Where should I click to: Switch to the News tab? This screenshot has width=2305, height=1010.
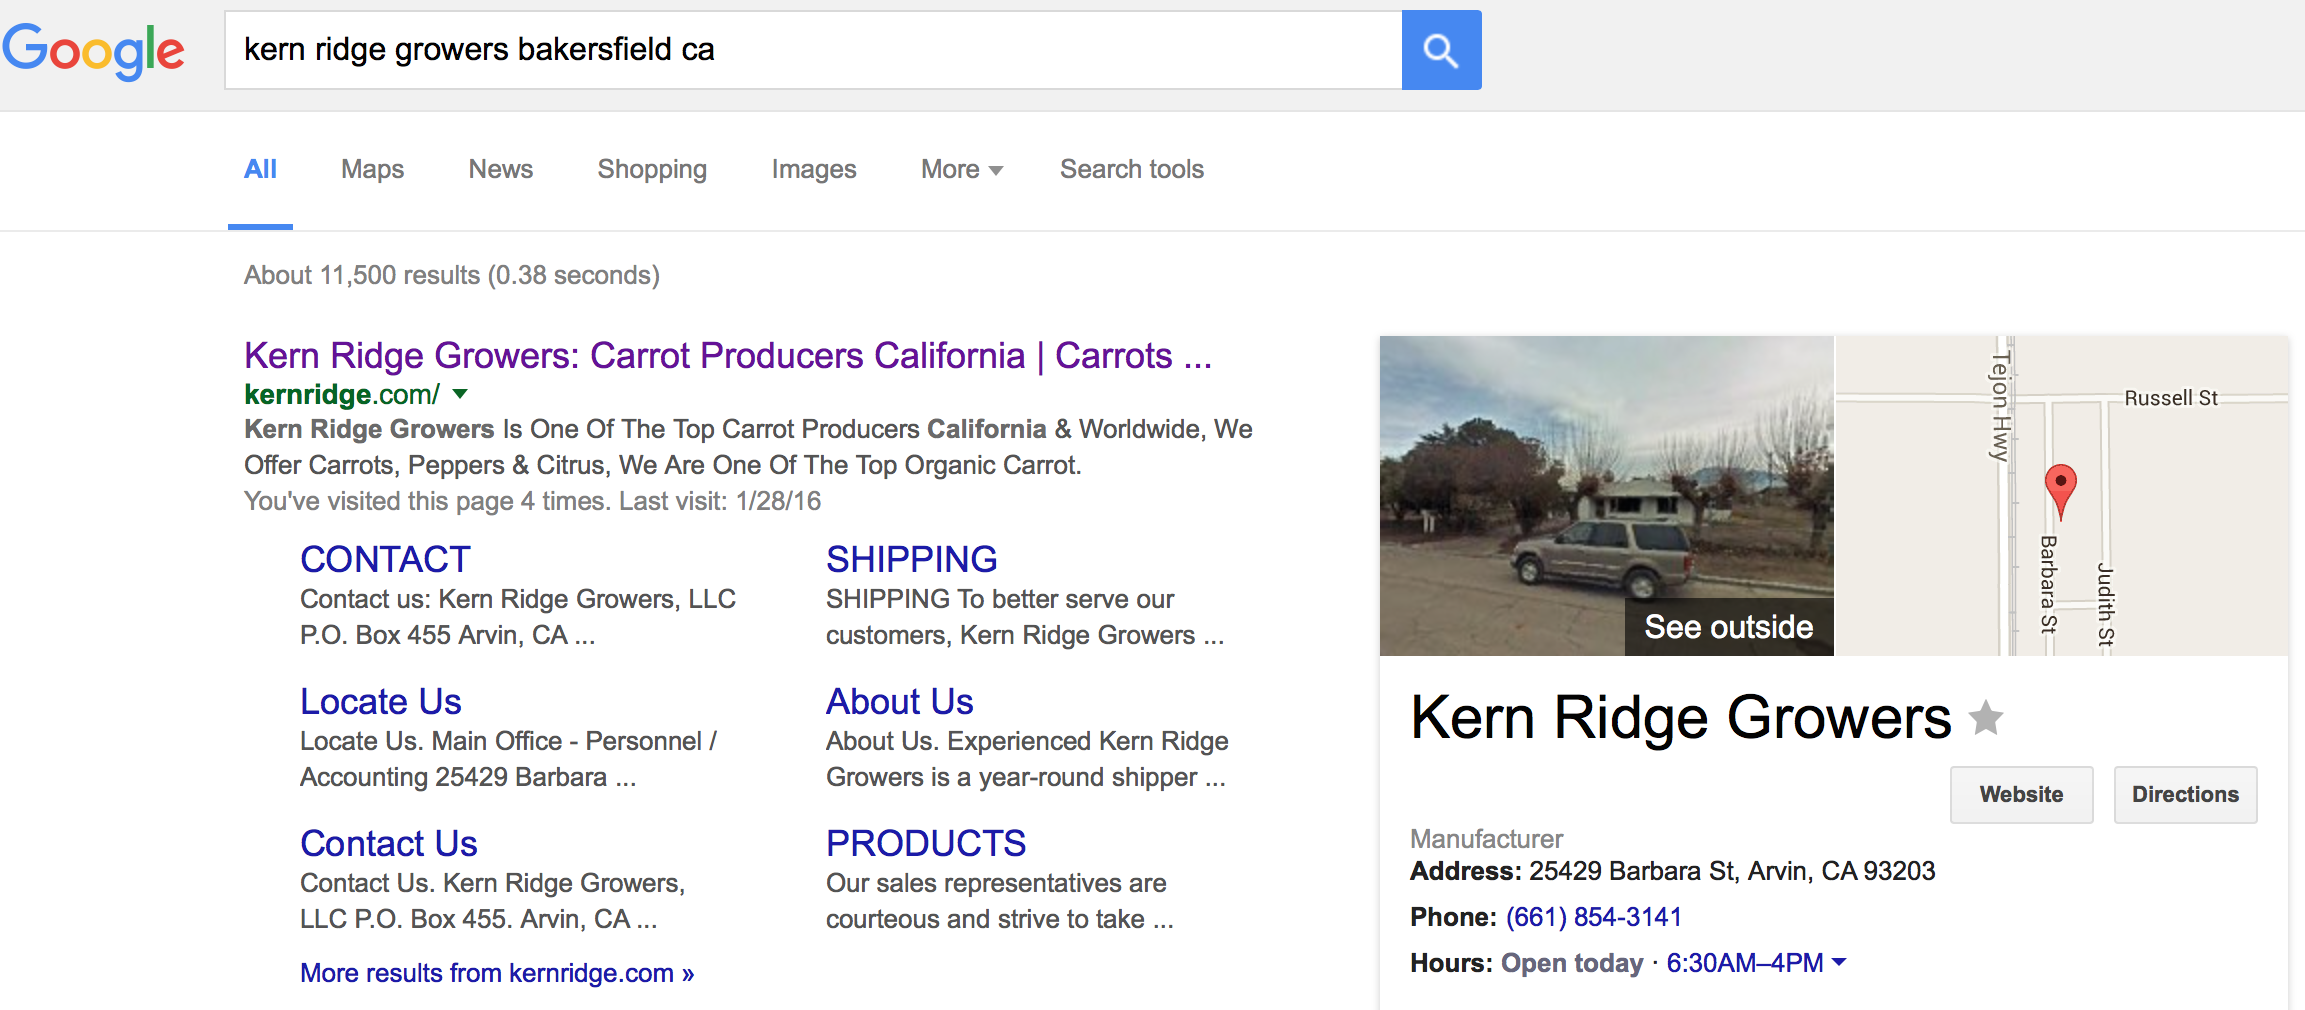tap(500, 169)
